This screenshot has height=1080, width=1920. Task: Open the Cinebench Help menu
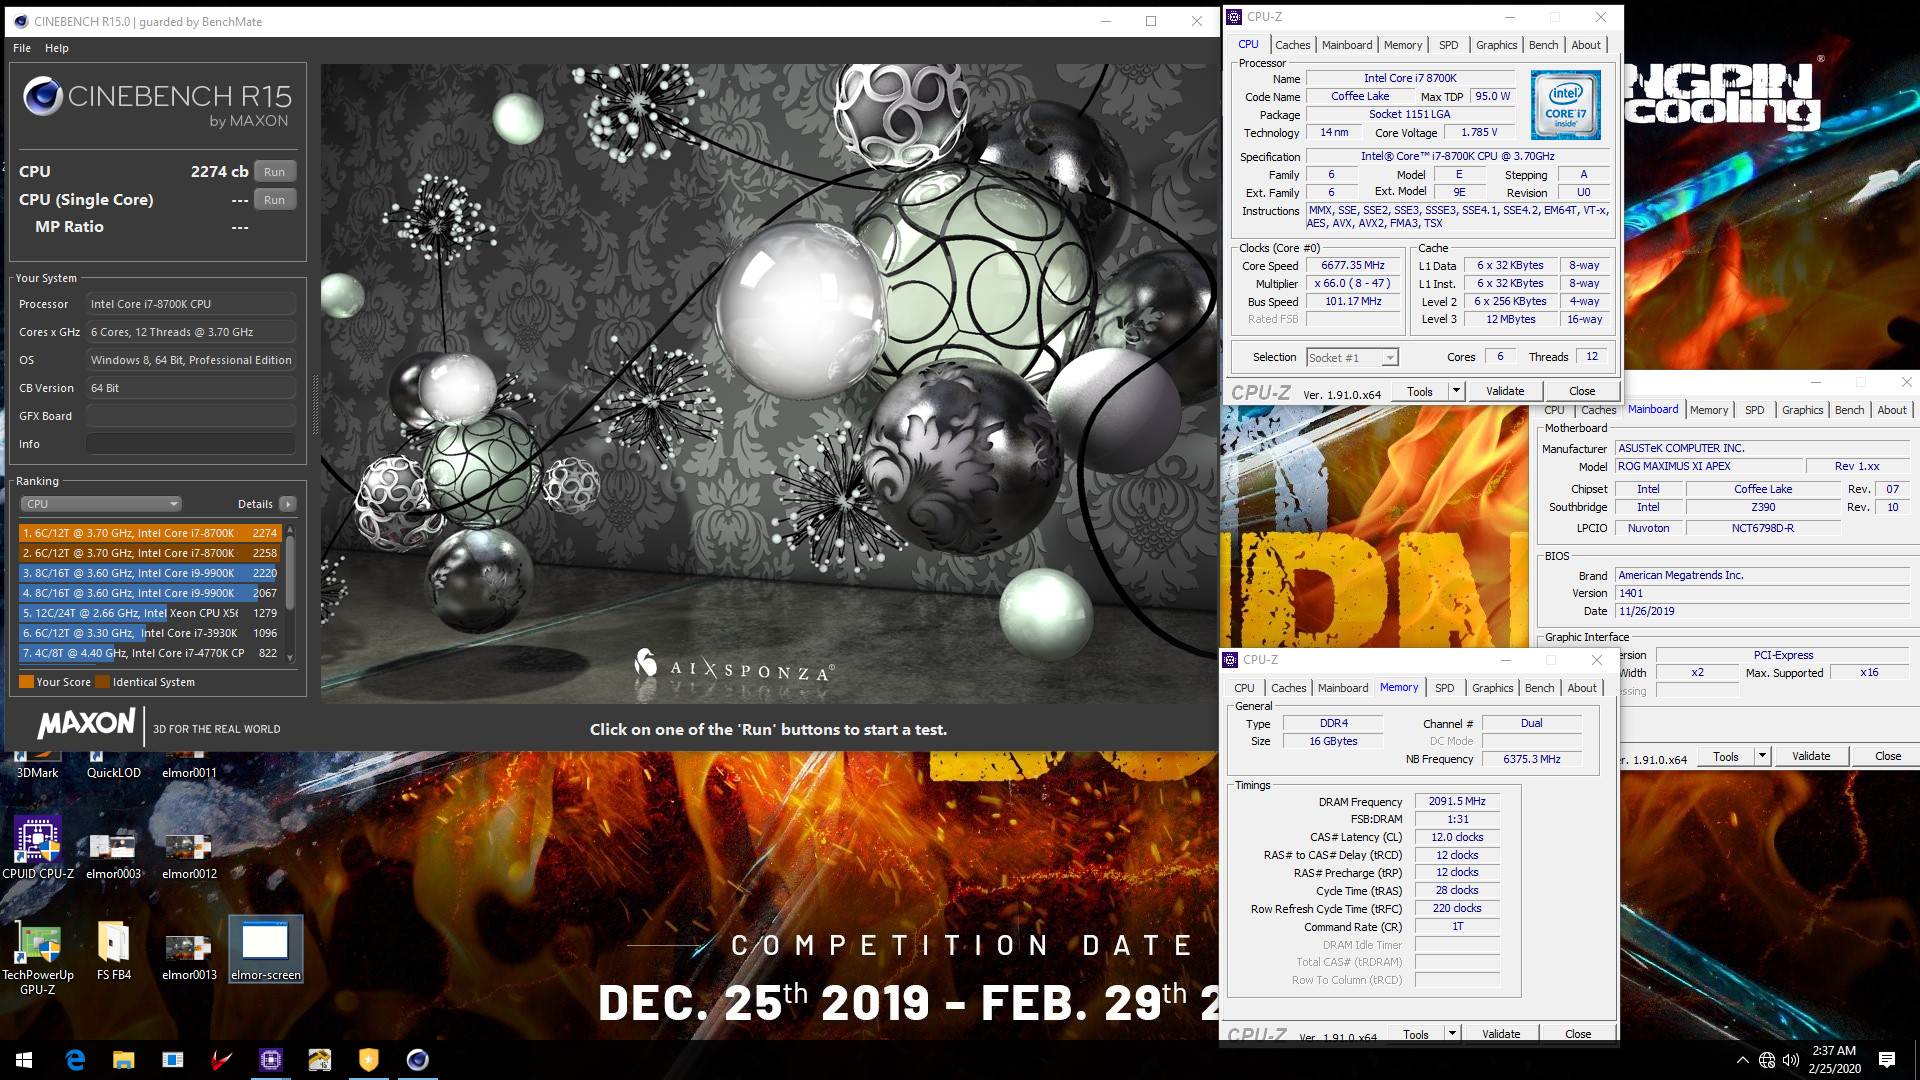[x=57, y=48]
